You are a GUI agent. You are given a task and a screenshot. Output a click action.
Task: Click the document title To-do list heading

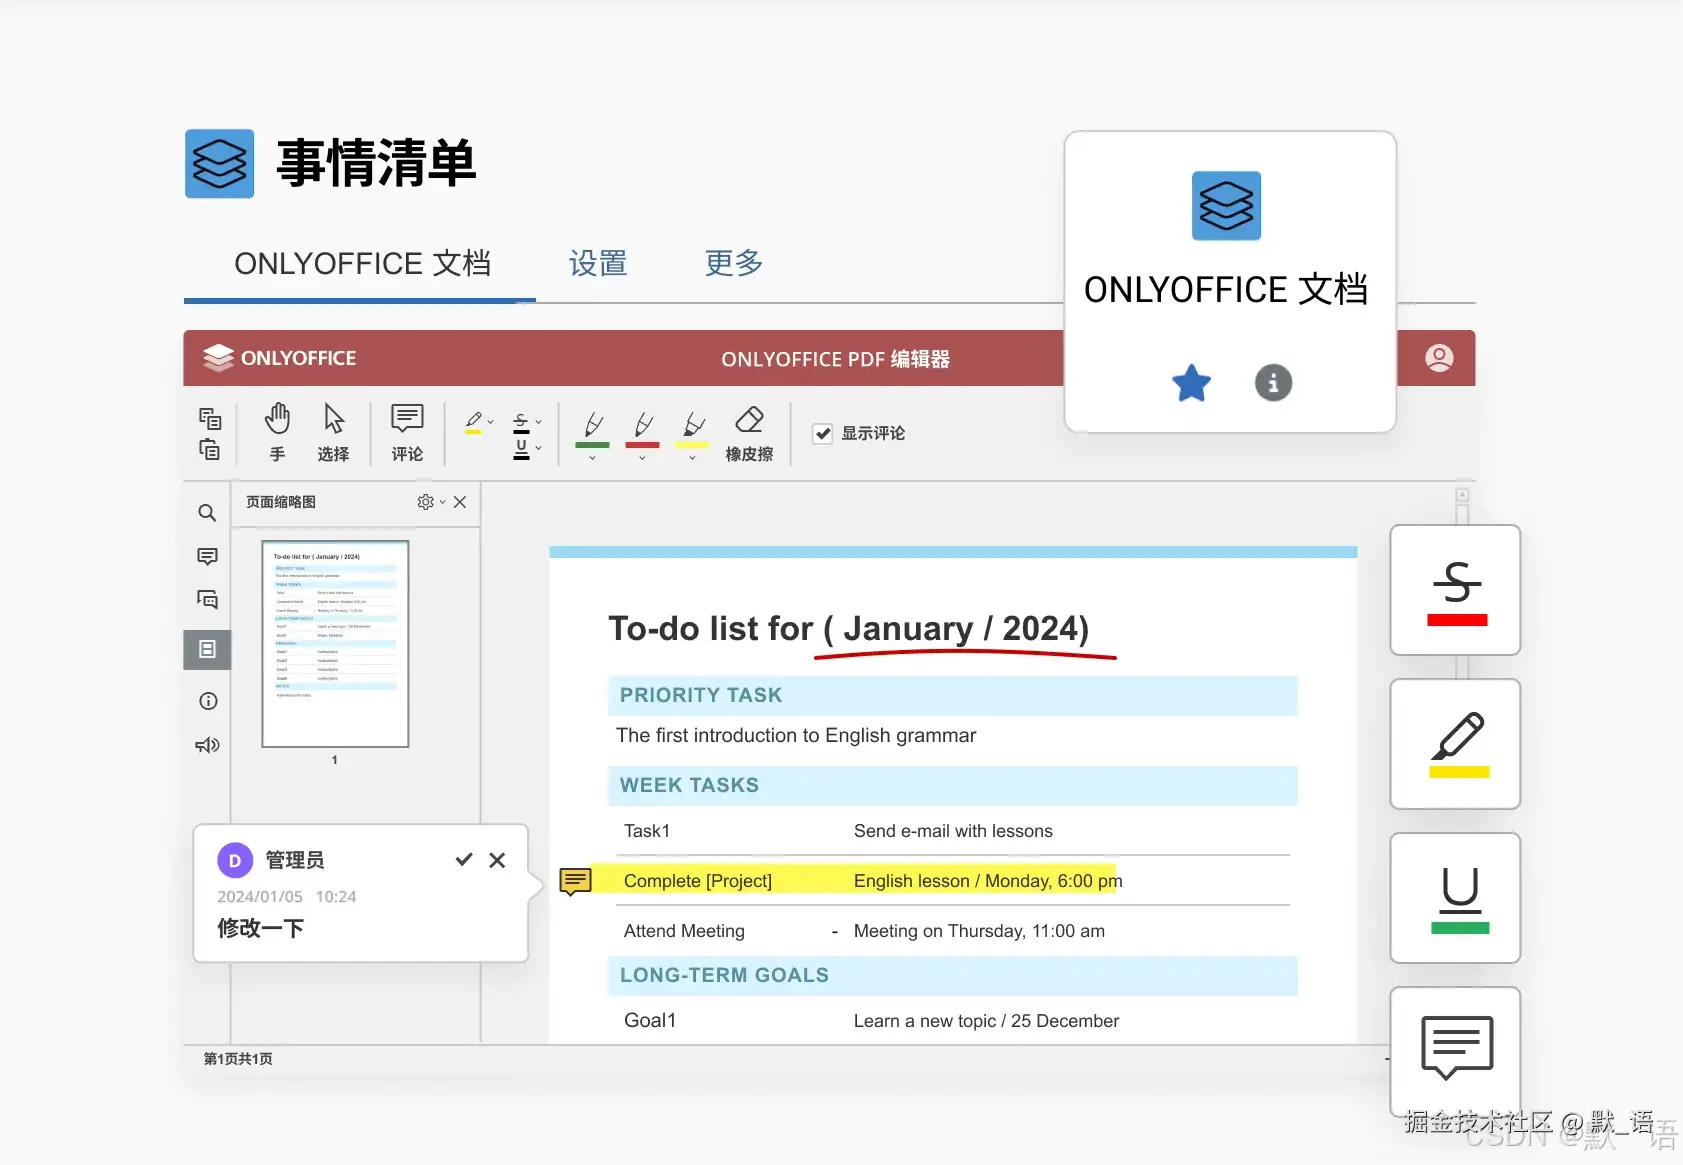click(849, 628)
